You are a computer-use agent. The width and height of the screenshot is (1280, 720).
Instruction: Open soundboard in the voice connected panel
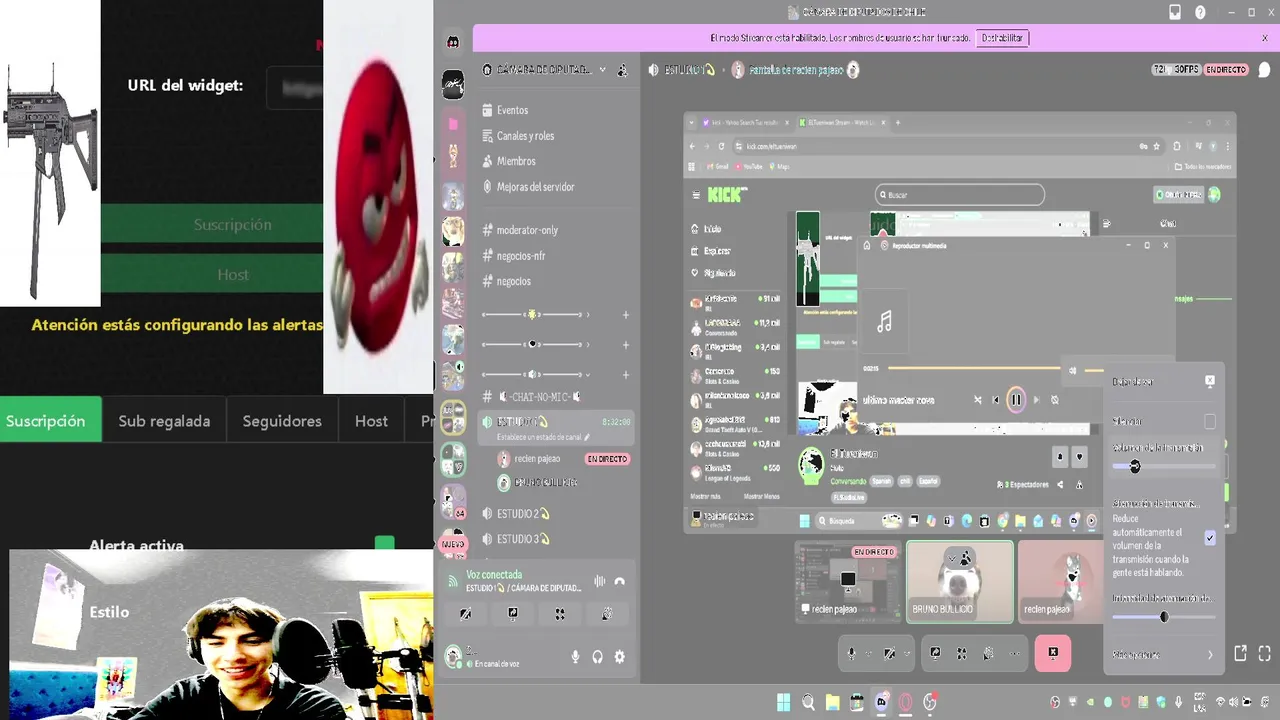pyautogui.click(x=607, y=614)
